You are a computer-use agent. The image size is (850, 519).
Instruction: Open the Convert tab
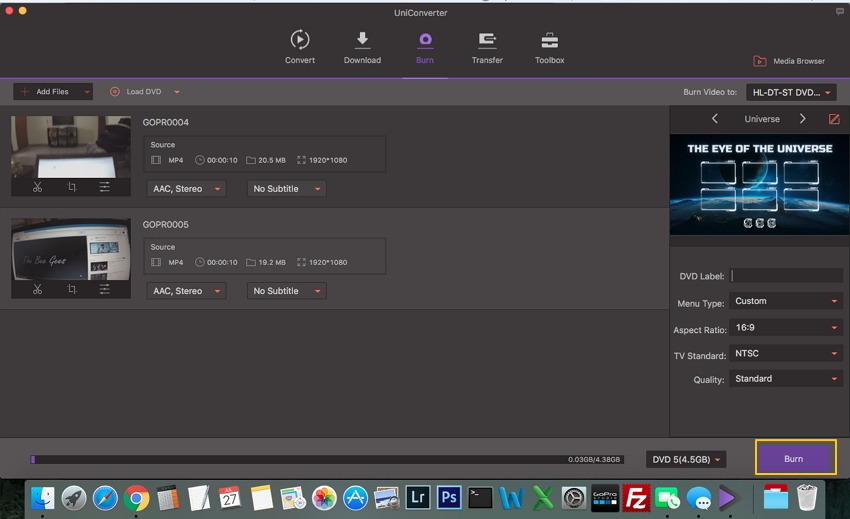pyautogui.click(x=300, y=47)
